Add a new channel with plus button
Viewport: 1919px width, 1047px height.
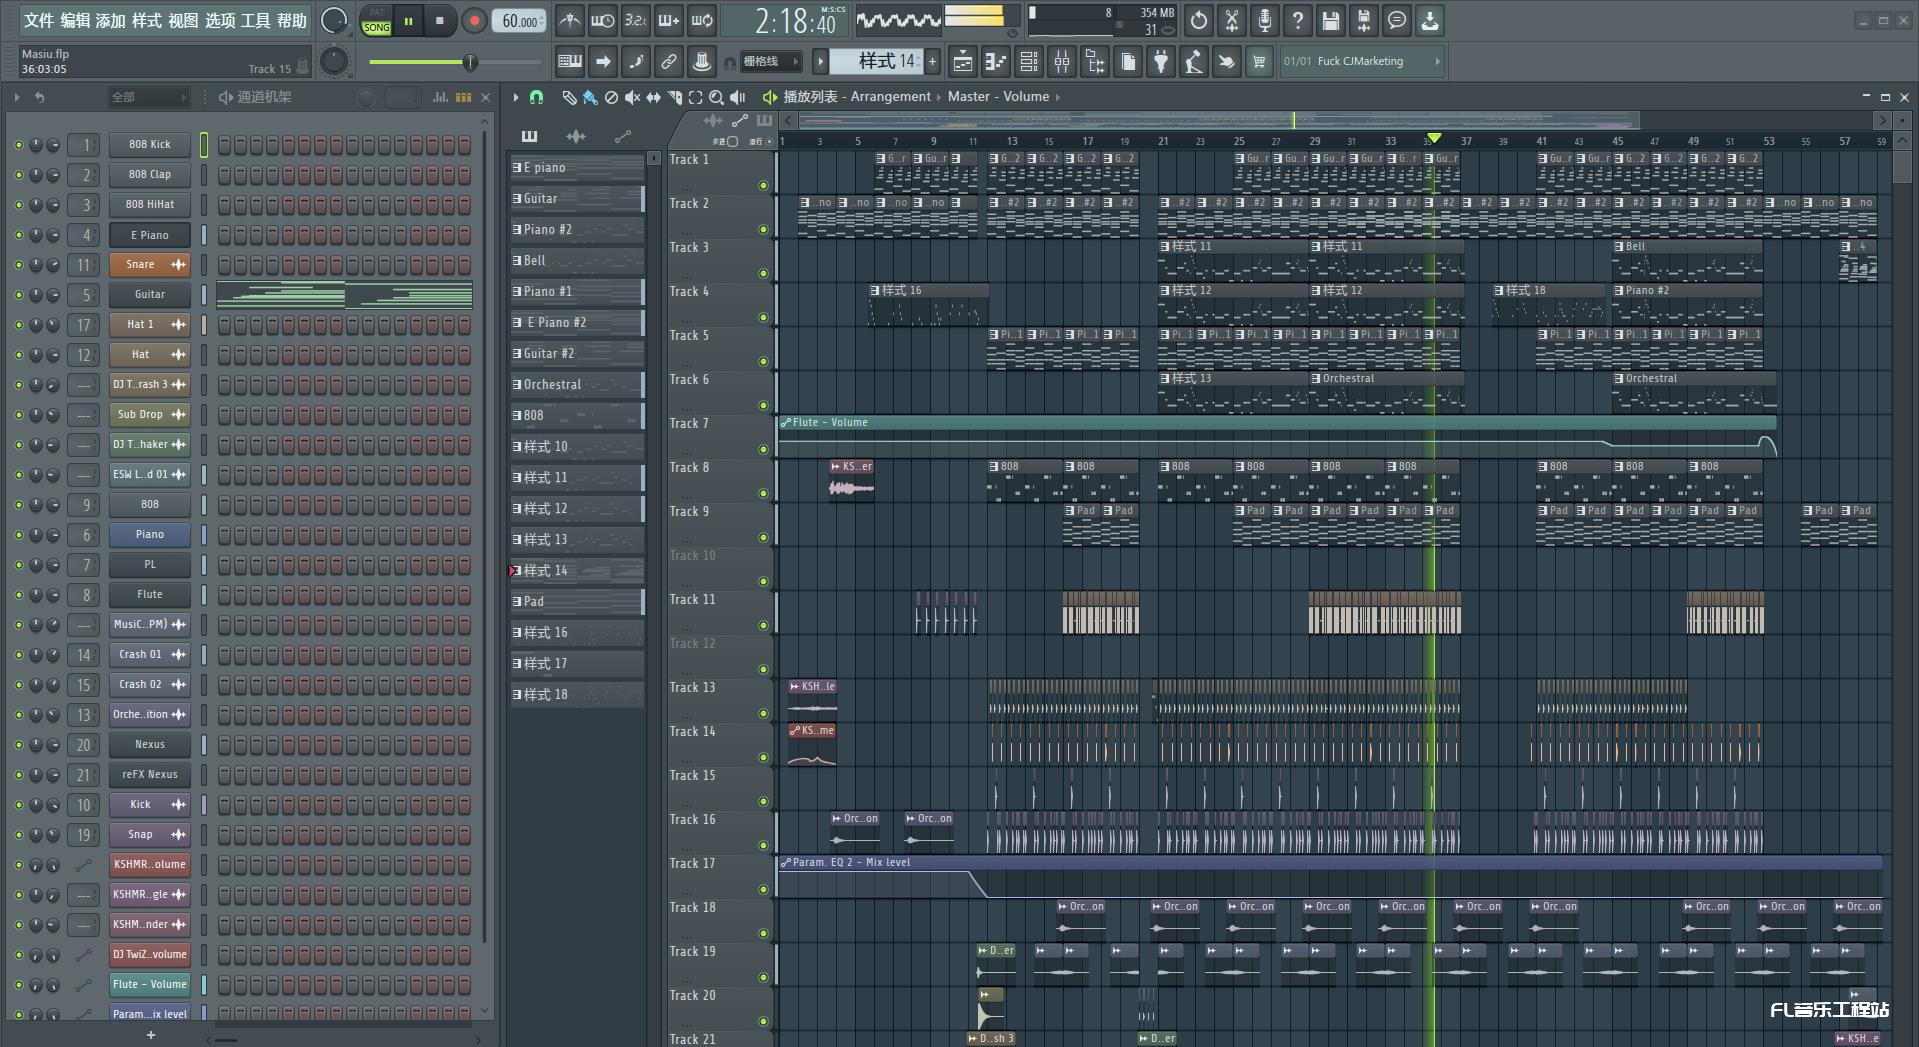pos(151,1035)
